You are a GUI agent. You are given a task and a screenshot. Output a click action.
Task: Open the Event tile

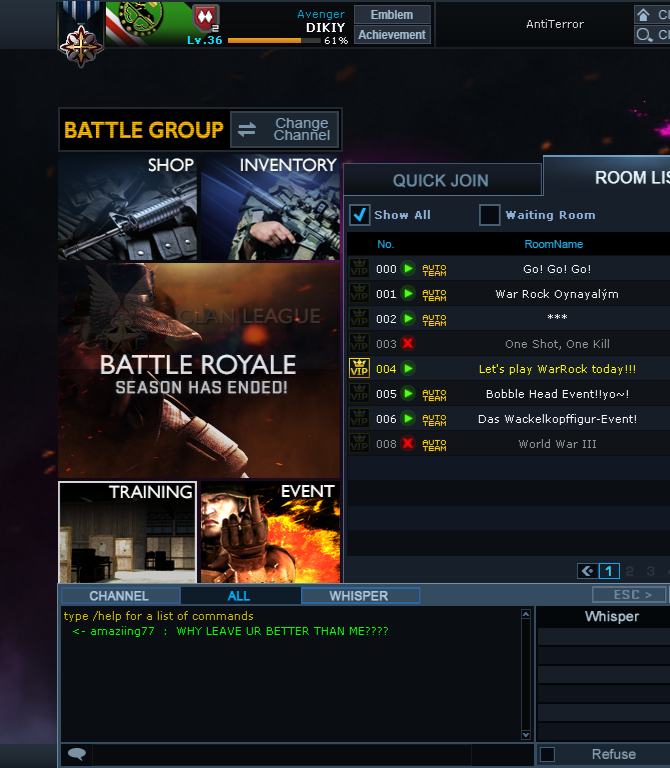[x=270, y=532]
